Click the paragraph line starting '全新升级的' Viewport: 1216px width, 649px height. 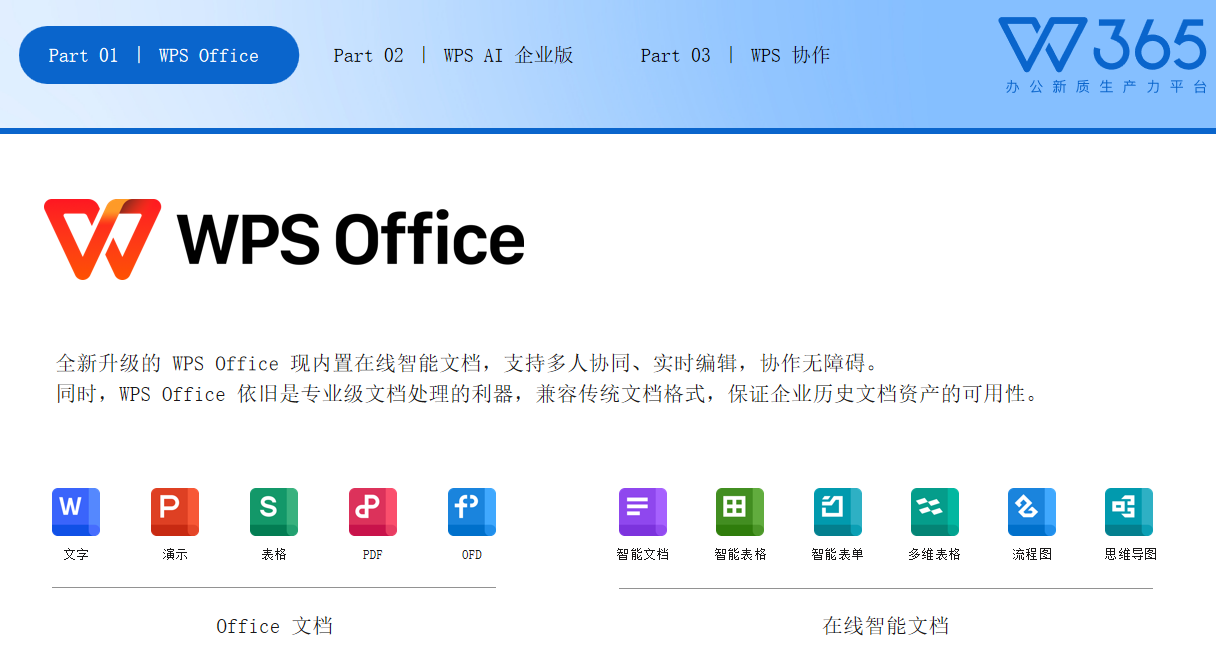pos(467,363)
